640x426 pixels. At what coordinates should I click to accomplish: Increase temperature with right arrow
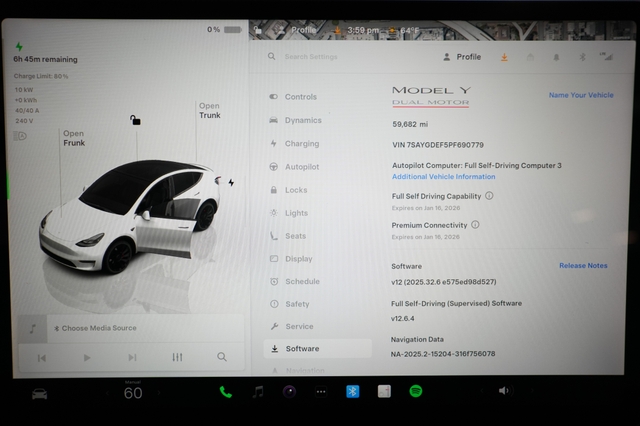point(159,393)
